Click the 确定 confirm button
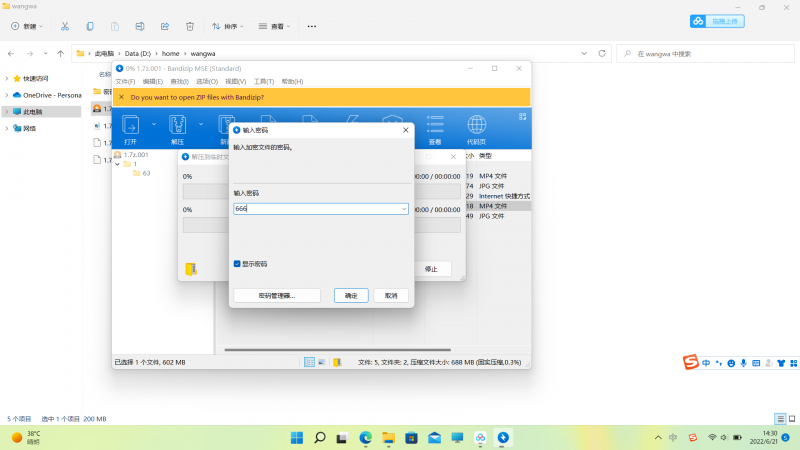800x450 pixels. click(351, 296)
